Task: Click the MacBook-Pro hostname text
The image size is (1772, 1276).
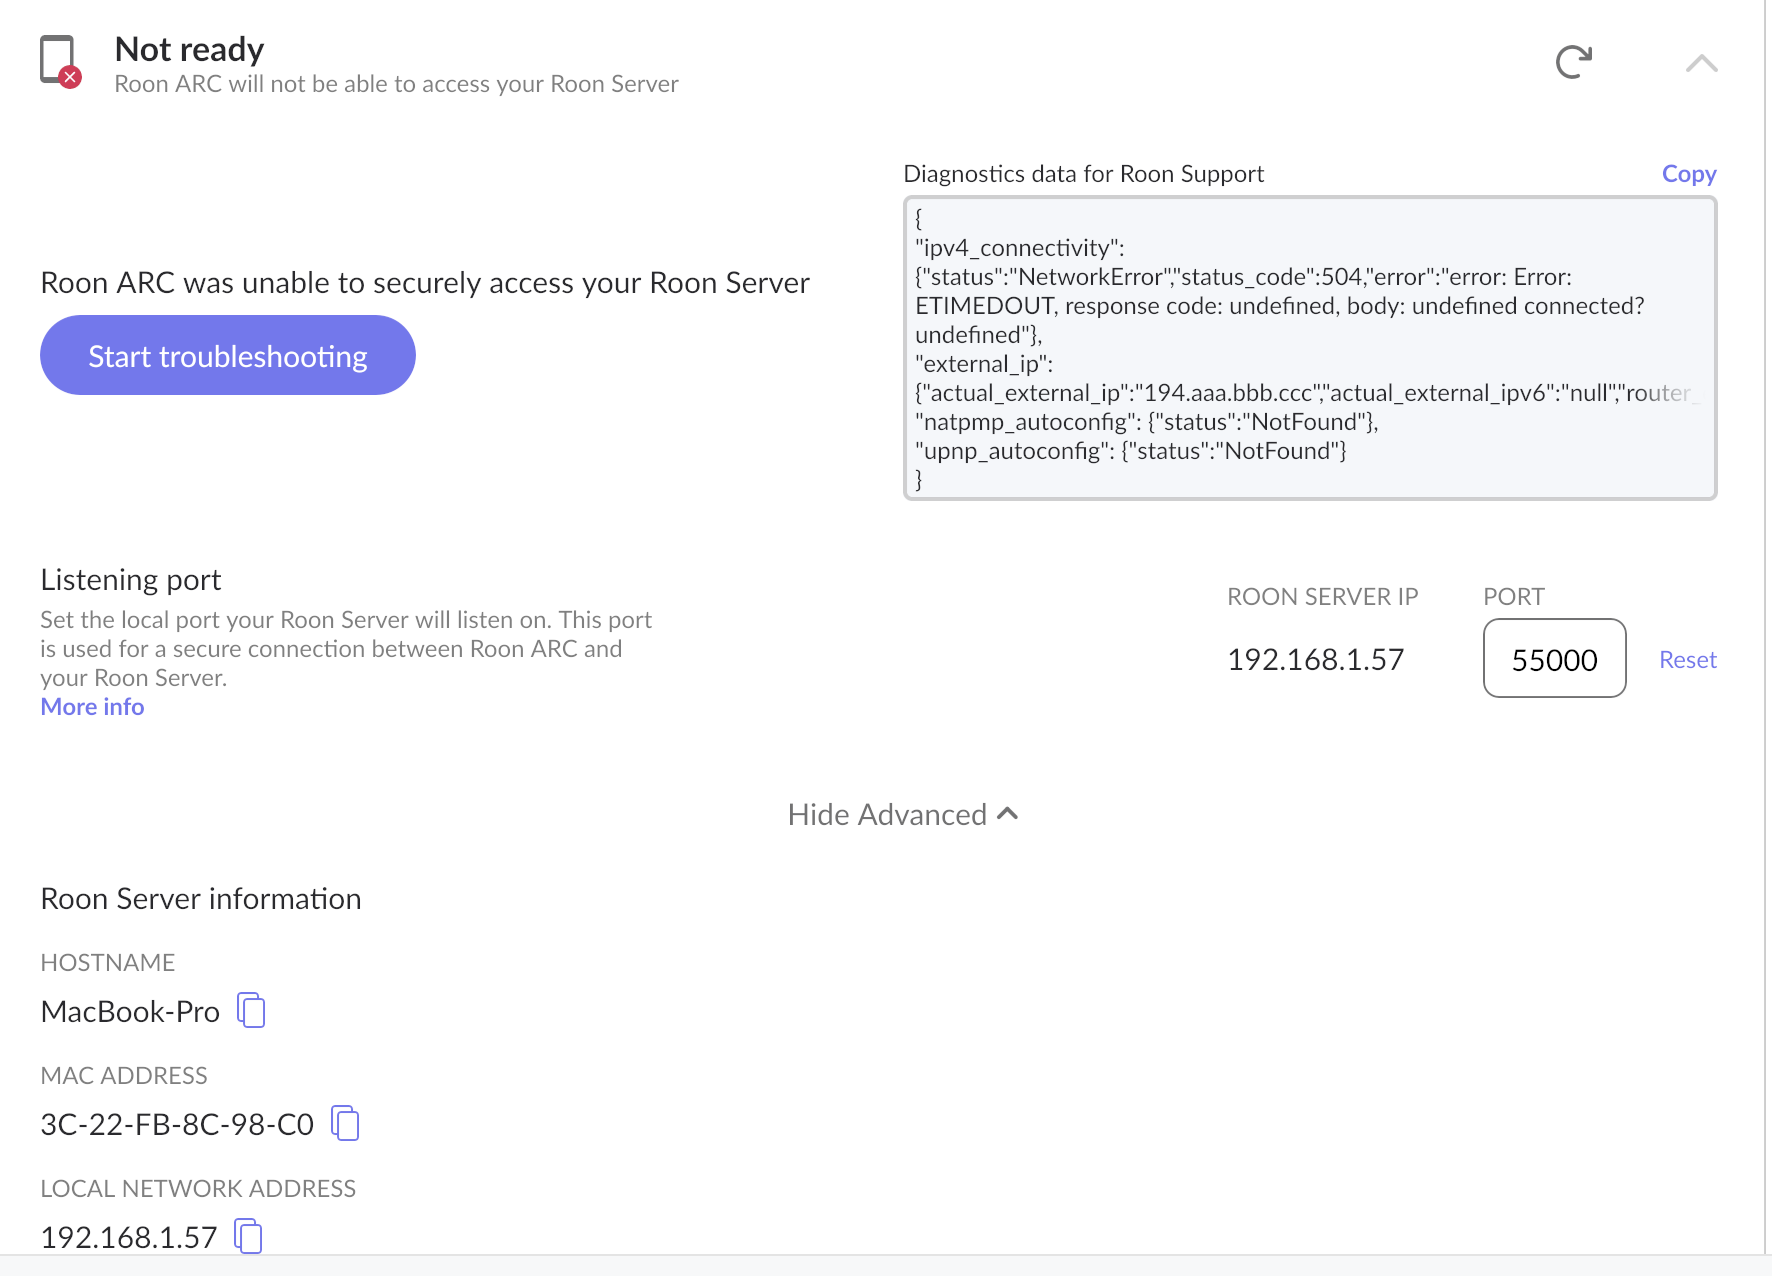Action: (x=130, y=1012)
